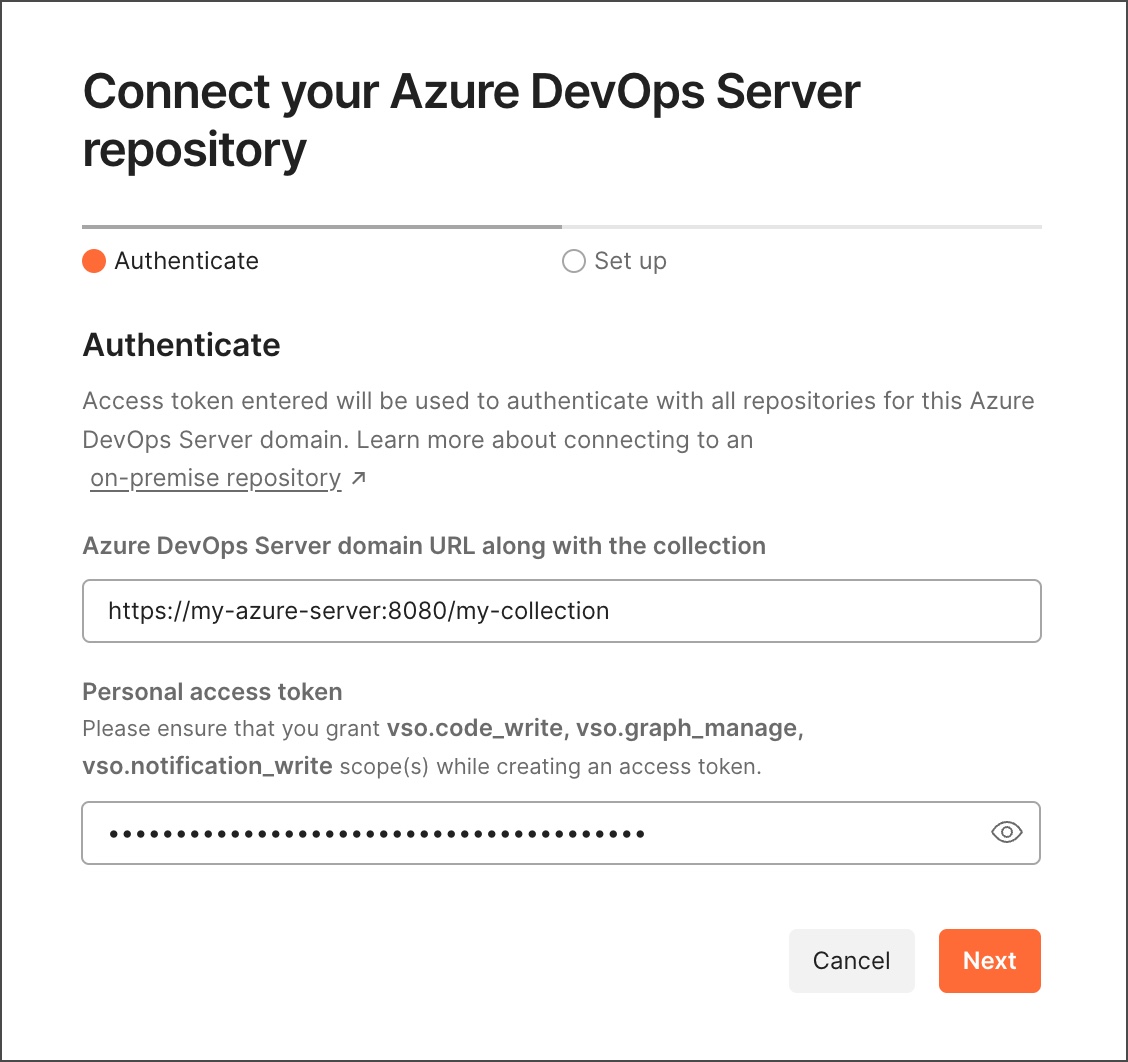Switch to the Authenticate step label

186,262
